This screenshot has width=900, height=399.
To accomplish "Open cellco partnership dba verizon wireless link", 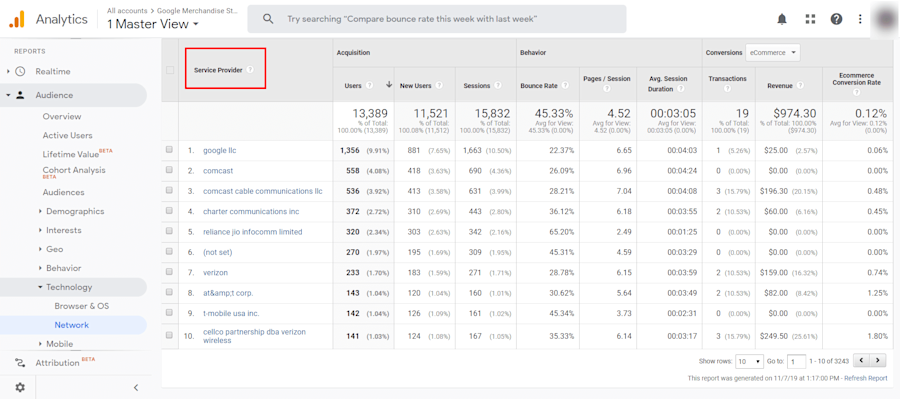I will click(x=254, y=336).
